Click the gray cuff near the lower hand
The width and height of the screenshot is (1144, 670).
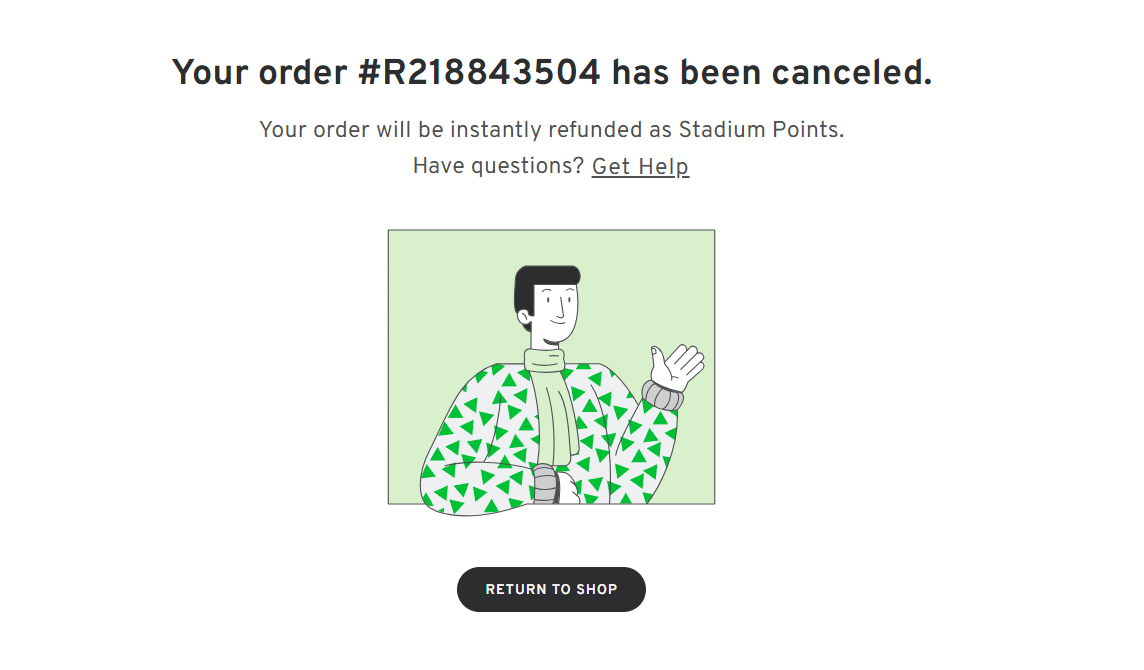coord(545,483)
